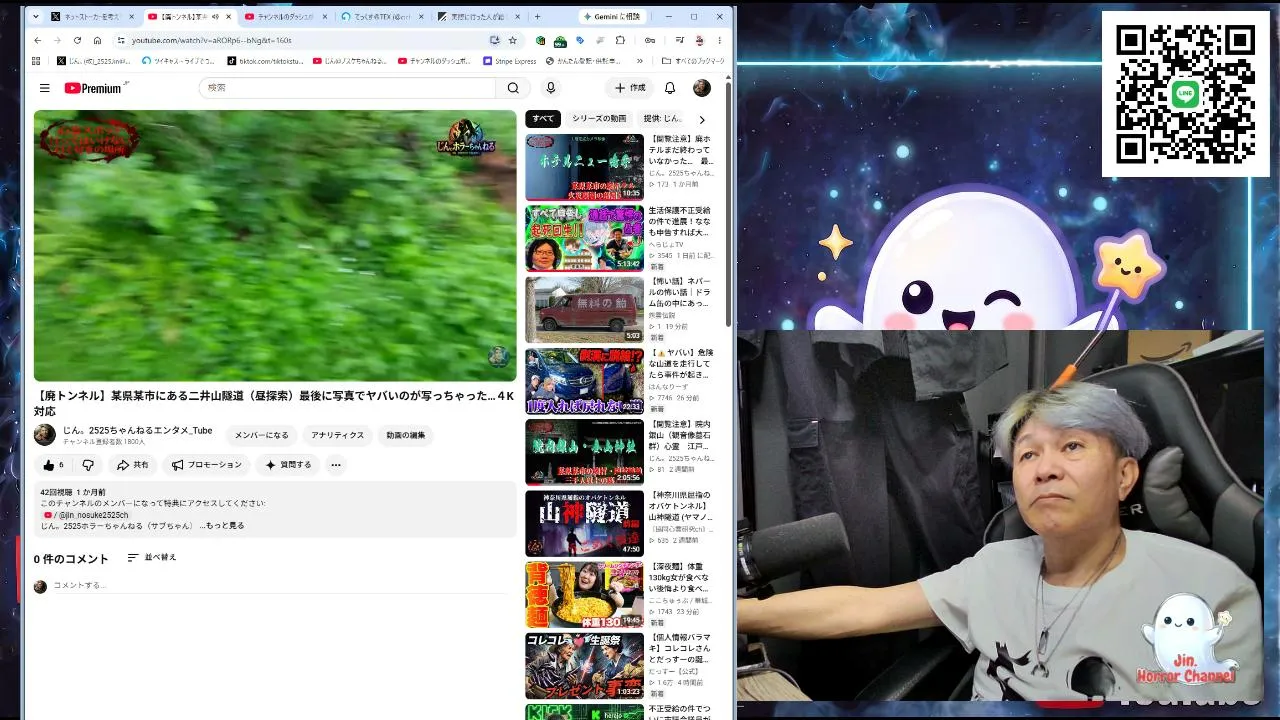Open the コレコレ 1:03:23 video thumbnail
The image size is (1280, 720).
585,666
